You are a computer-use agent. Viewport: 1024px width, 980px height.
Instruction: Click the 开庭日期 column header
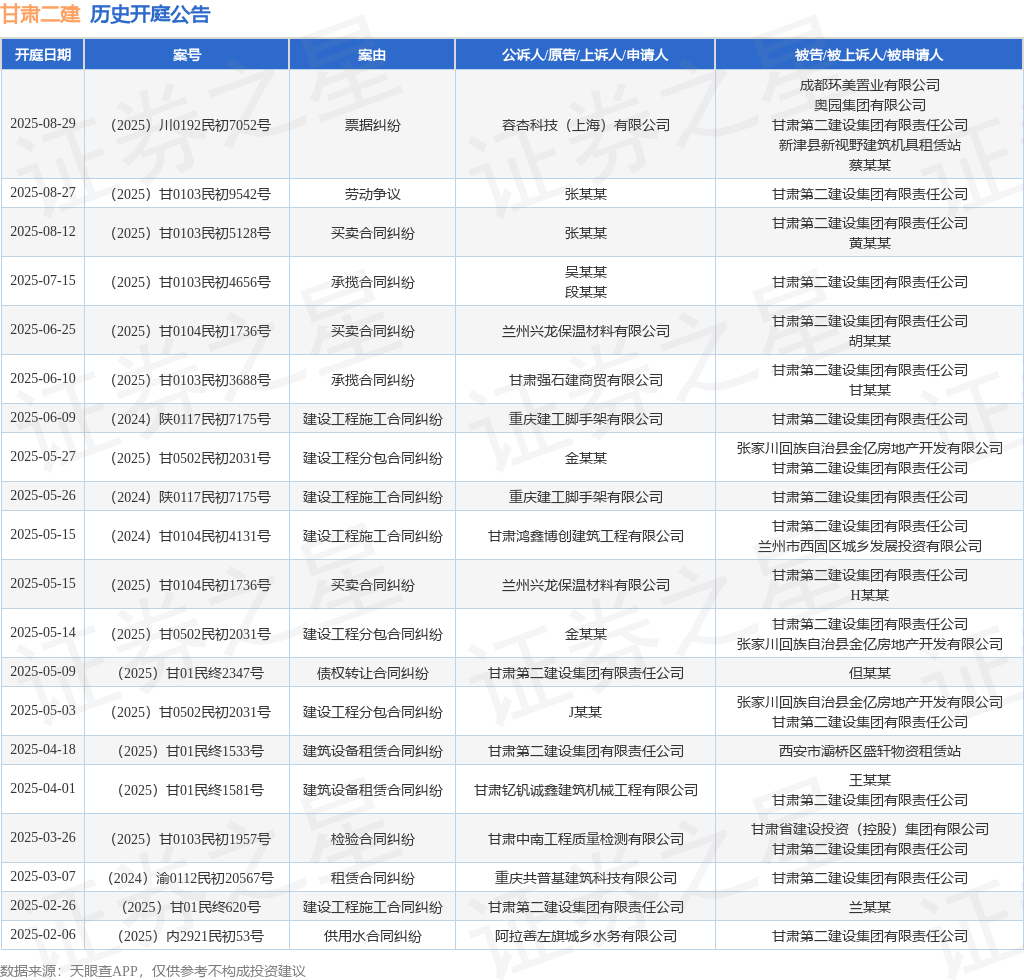point(43,55)
